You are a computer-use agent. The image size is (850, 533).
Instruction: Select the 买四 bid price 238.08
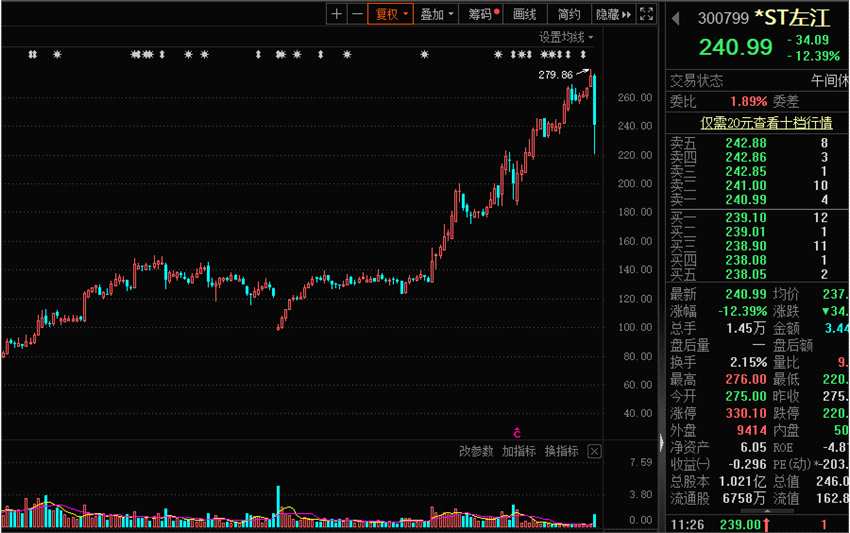point(746,260)
